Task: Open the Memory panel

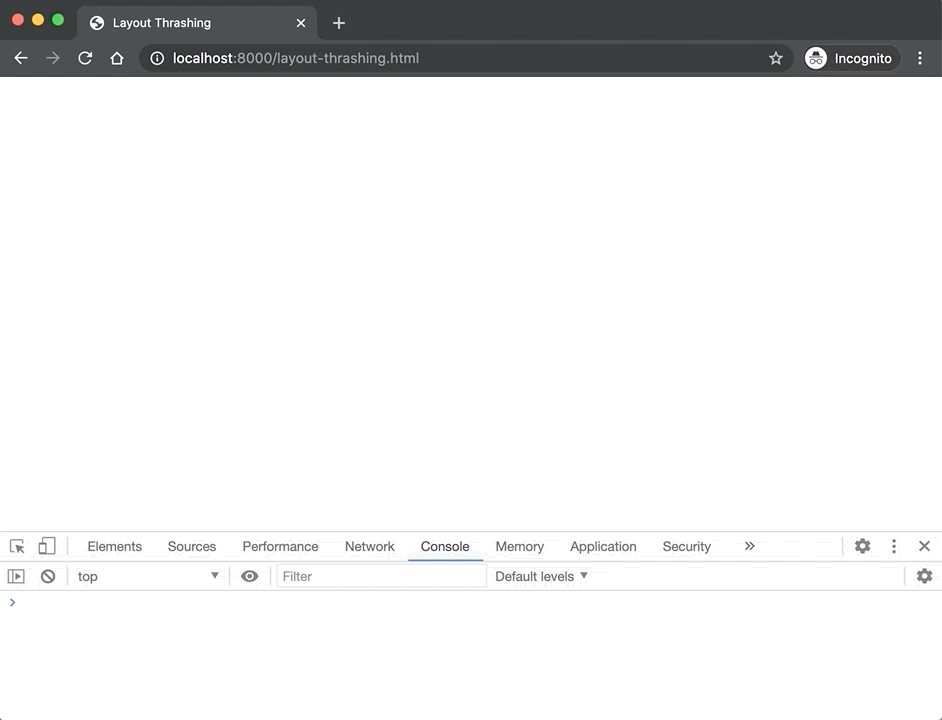Action: click(520, 546)
